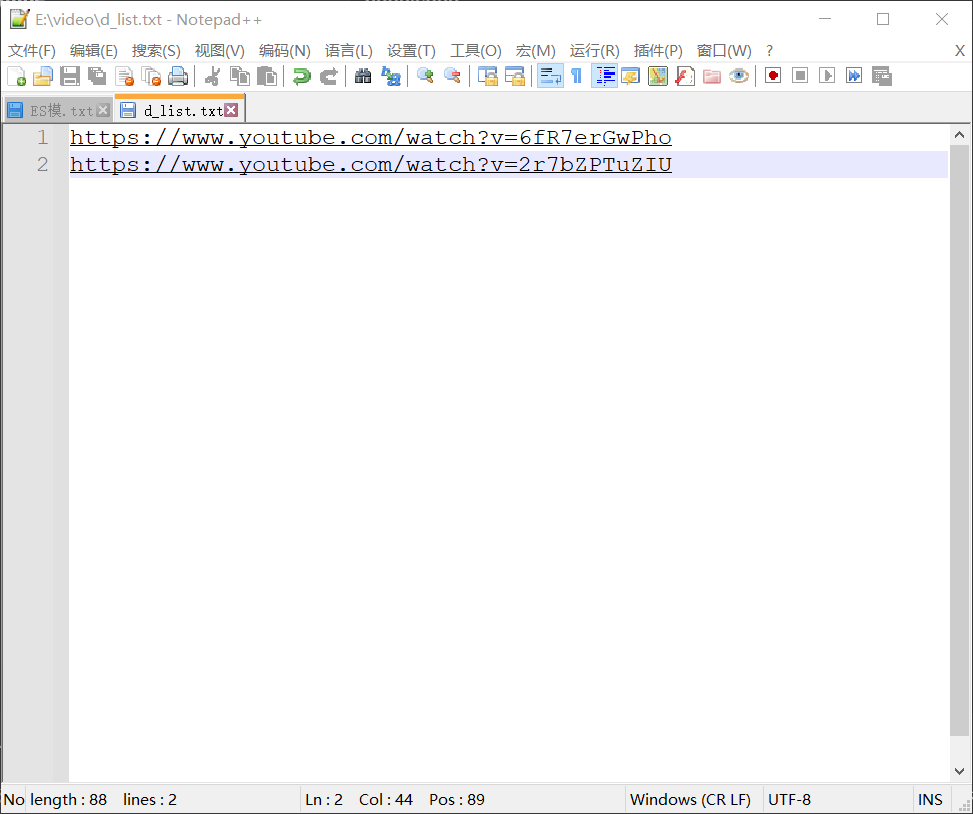973x814 pixels.
Task: Toggle file monitoring eye icon
Action: tap(738, 76)
